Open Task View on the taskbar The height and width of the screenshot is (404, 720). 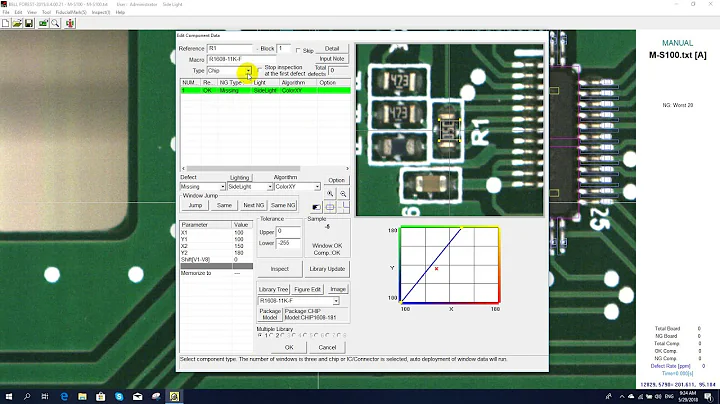coord(45,396)
